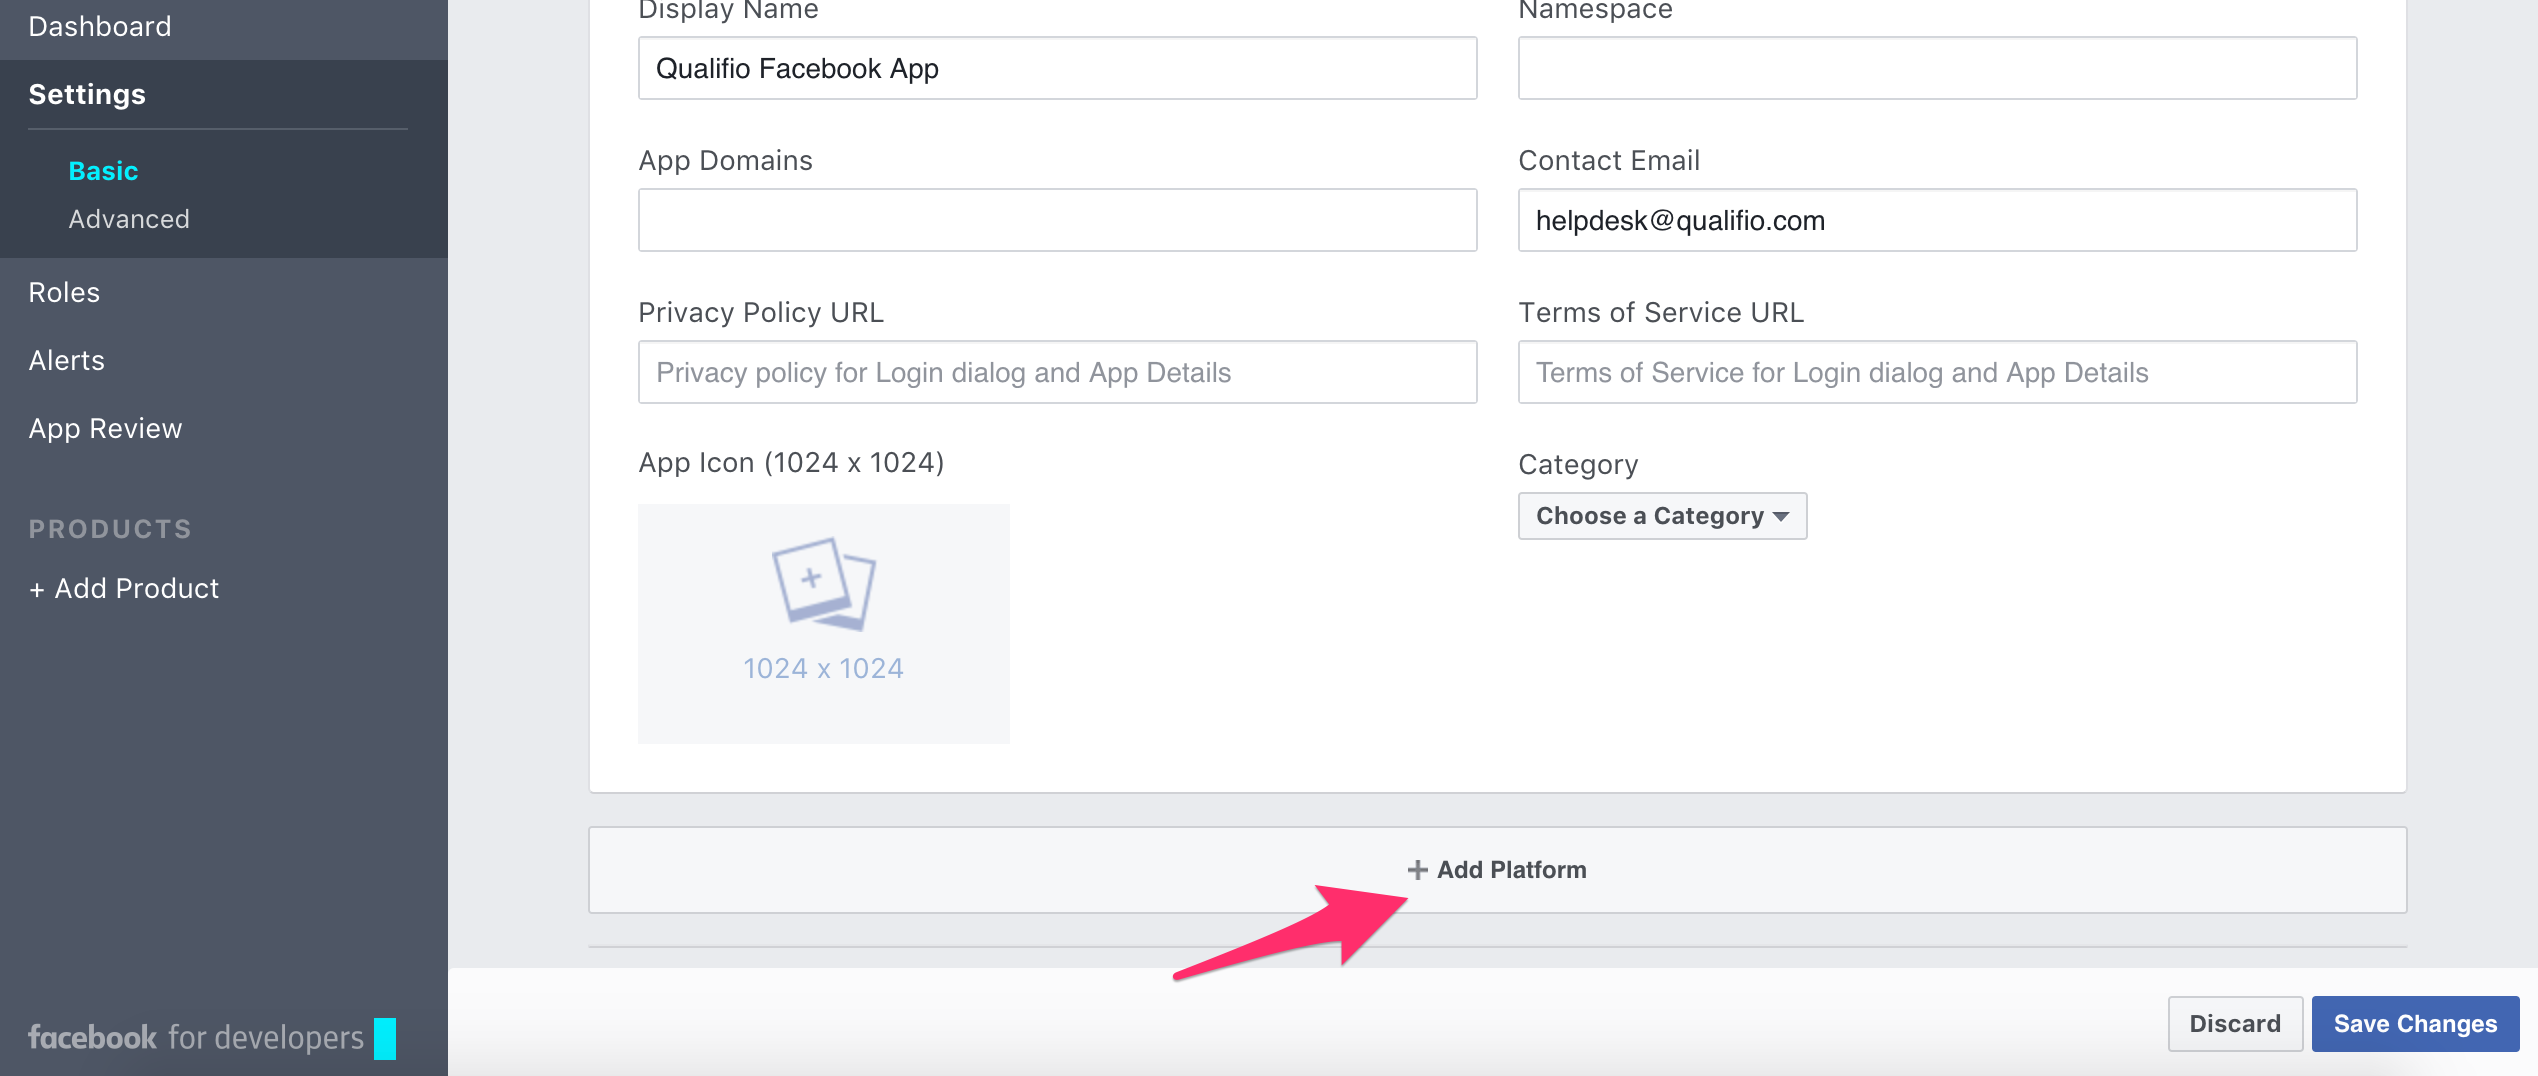Click the Display Name text field

coord(1057,68)
